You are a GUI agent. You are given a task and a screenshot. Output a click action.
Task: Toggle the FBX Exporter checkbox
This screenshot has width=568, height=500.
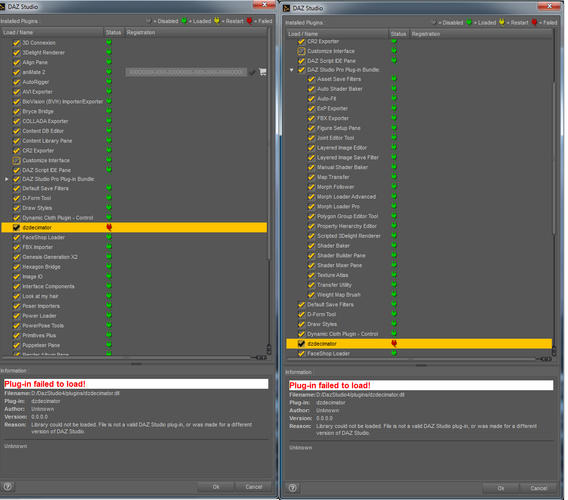pos(311,118)
